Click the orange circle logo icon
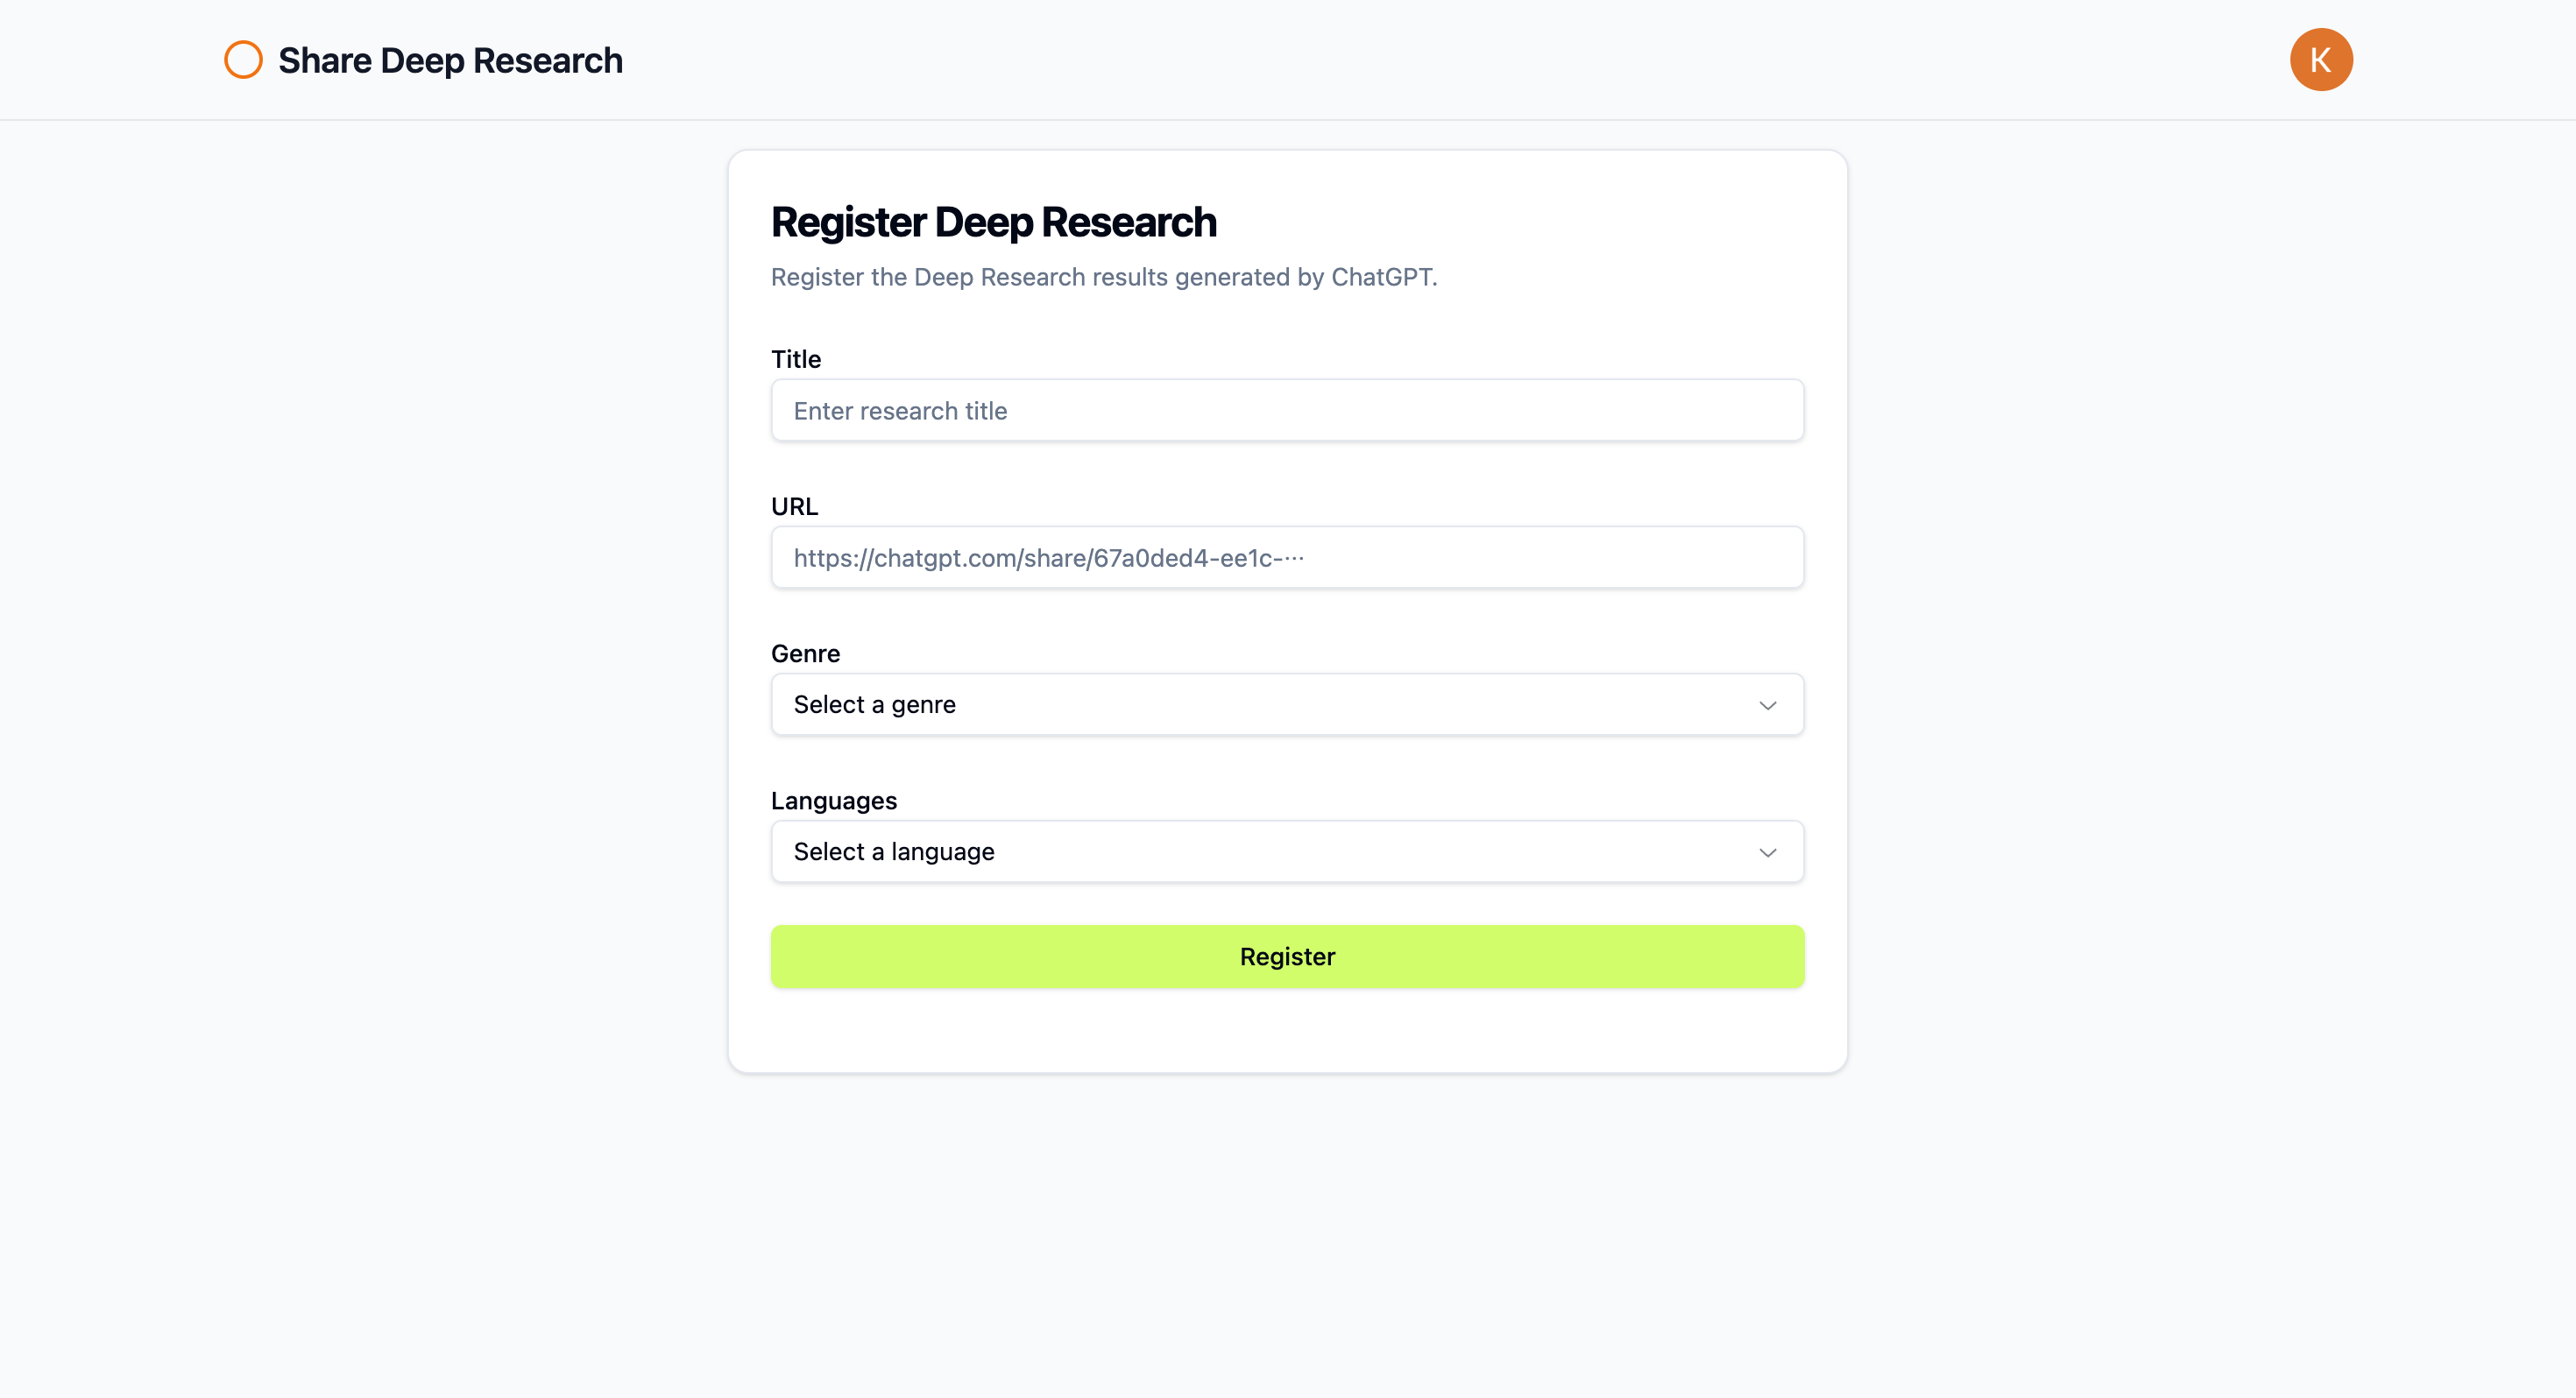This screenshot has width=2576, height=1398. point(243,60)
